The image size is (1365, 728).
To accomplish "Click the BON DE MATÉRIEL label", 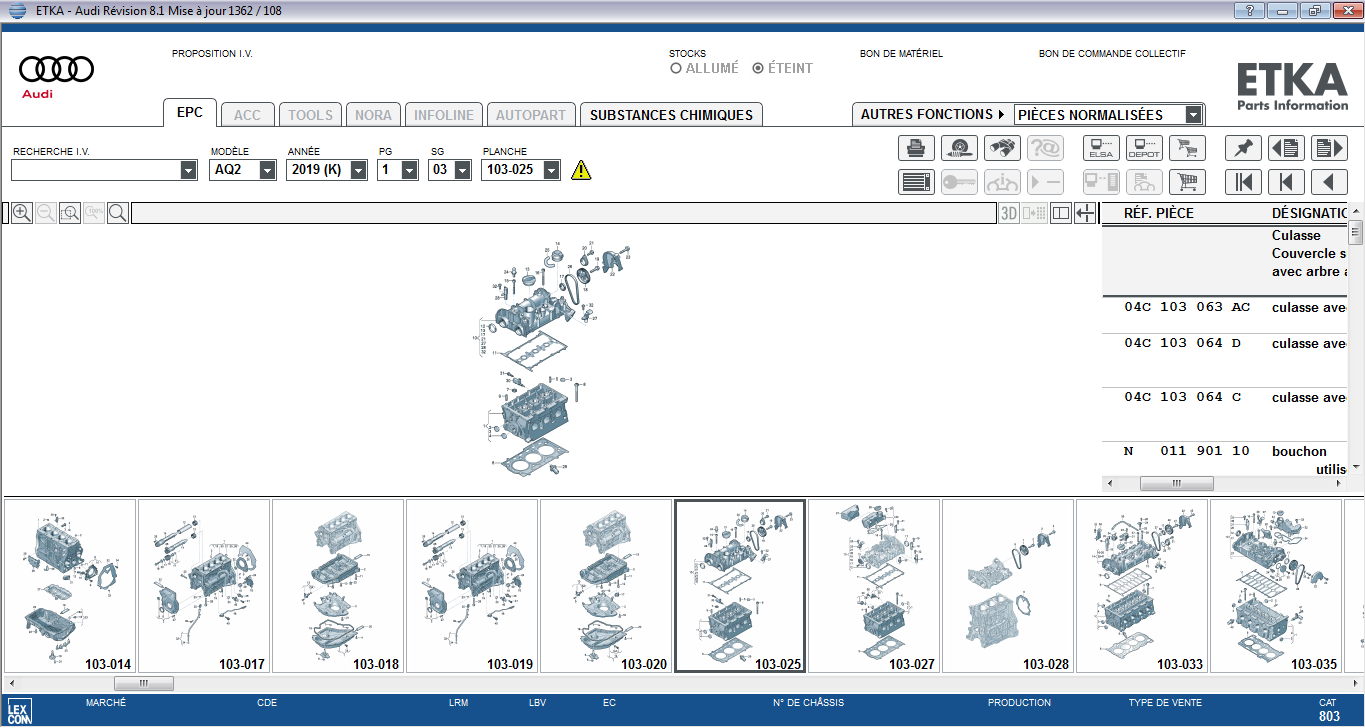I will tap(901, 54).
